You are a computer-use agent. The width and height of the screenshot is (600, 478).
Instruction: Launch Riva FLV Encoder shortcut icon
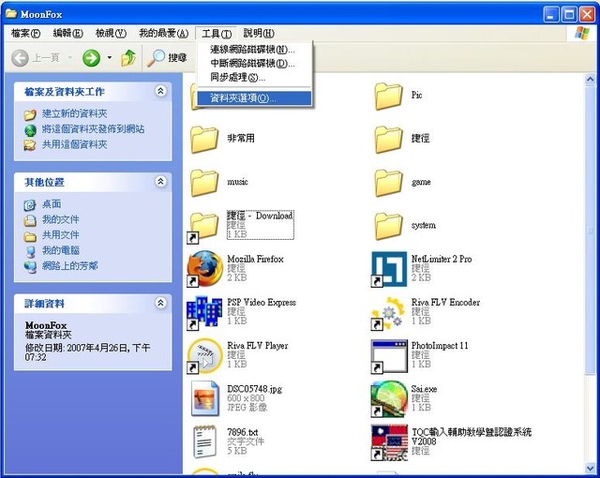(x=388, y=313)
